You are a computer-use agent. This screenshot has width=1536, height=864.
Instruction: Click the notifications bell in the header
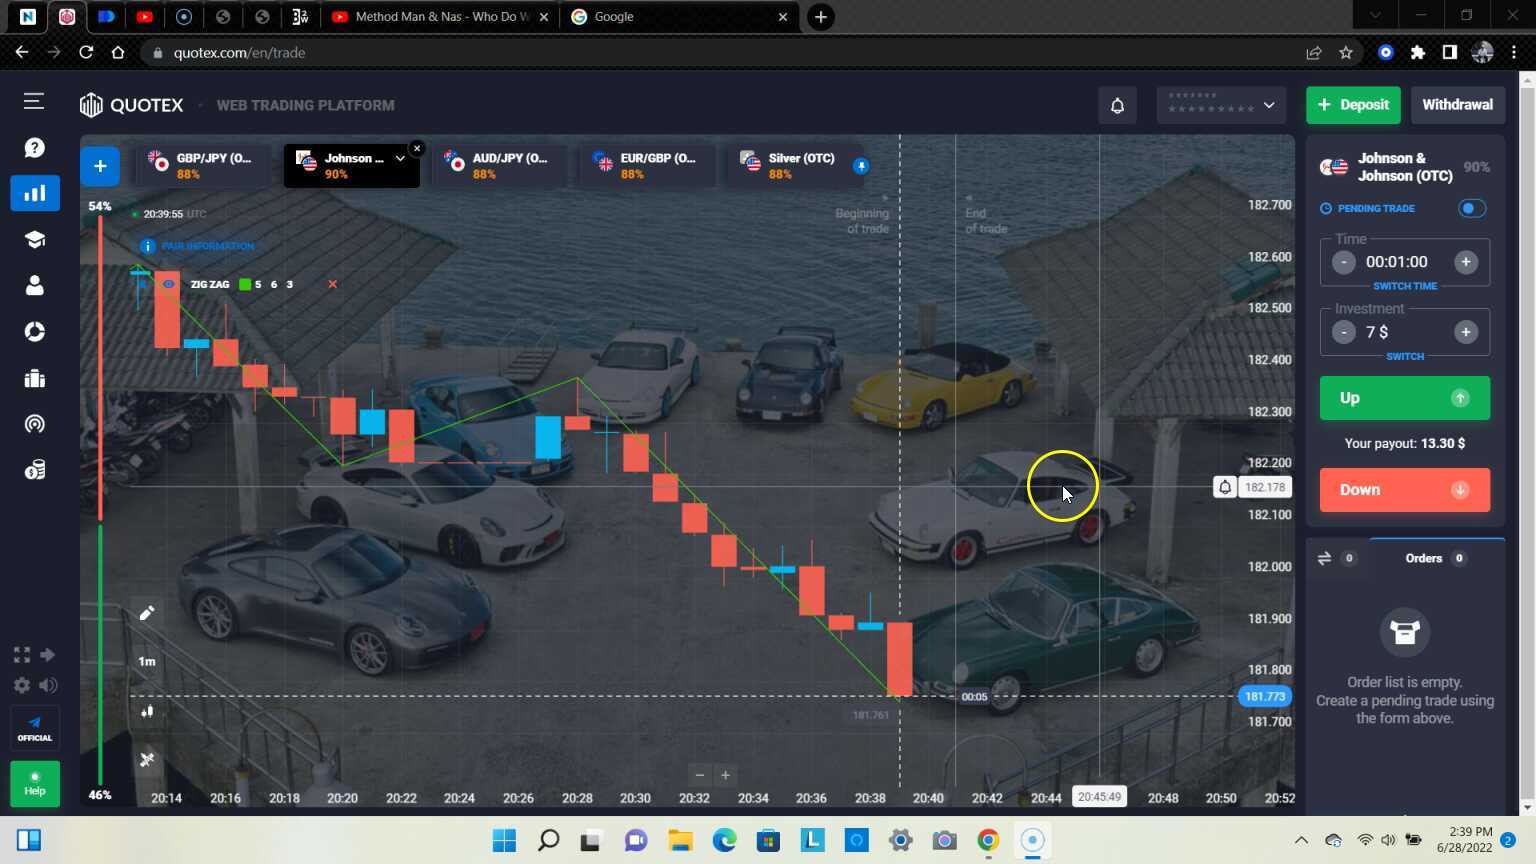[x=1117, y=105]
